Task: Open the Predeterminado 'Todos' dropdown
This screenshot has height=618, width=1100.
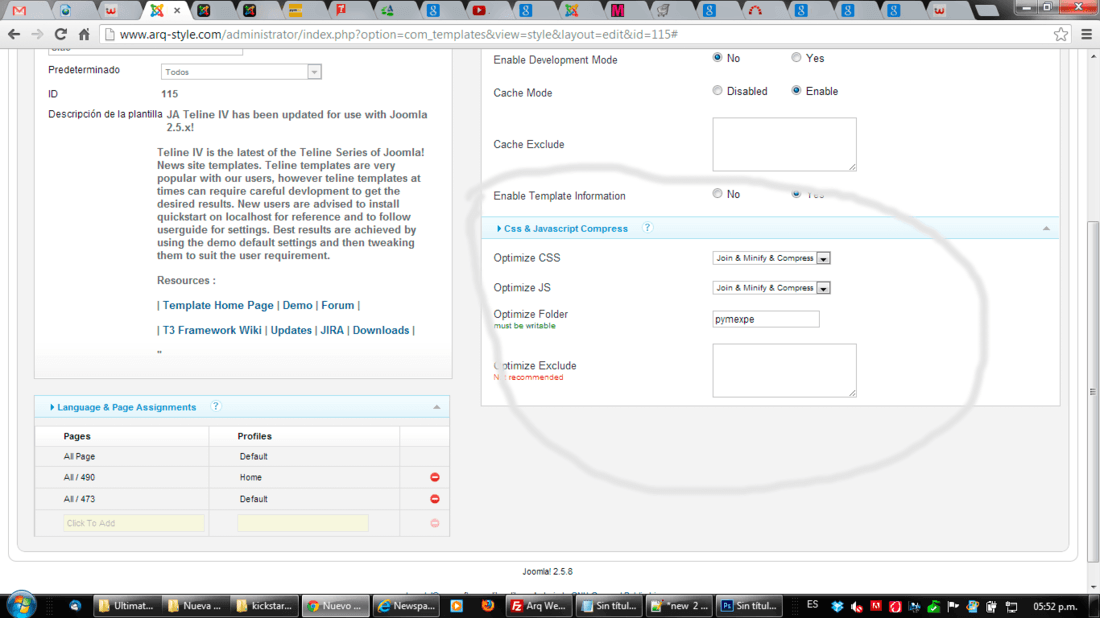Action: [241, 72]
